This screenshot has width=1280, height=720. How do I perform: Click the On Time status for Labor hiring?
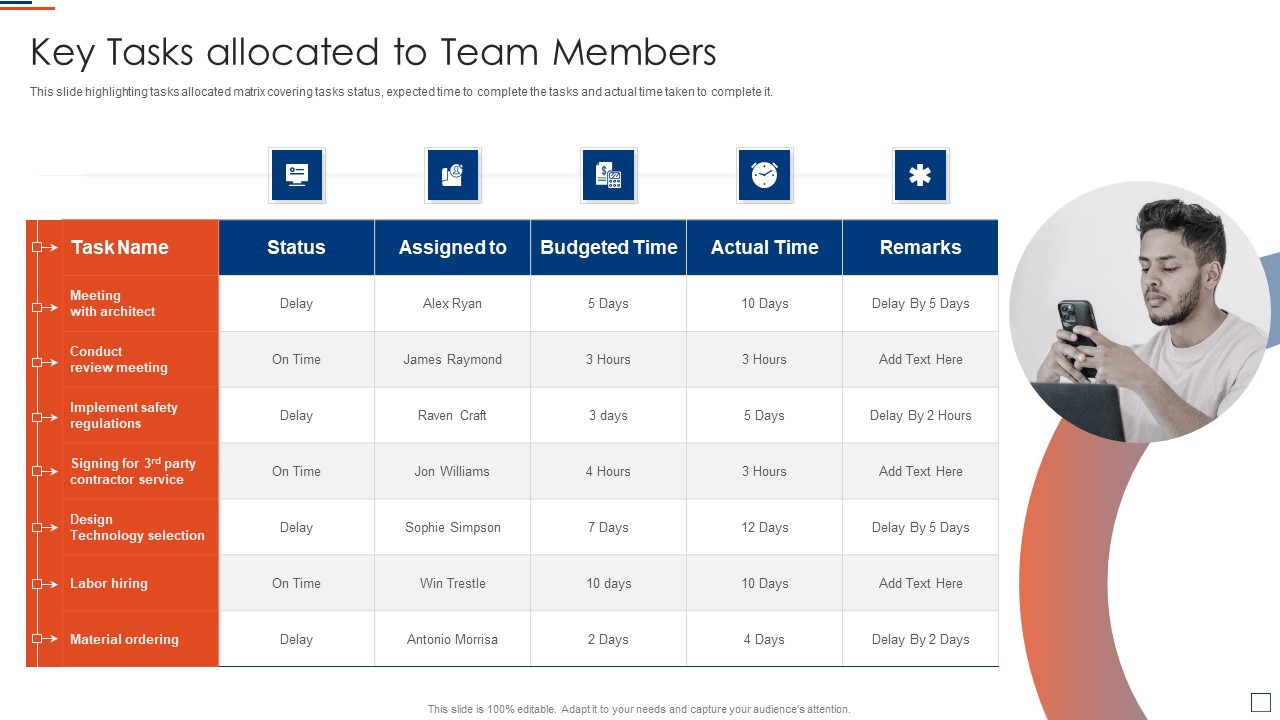pyautogui.click(x=297, y=583)
